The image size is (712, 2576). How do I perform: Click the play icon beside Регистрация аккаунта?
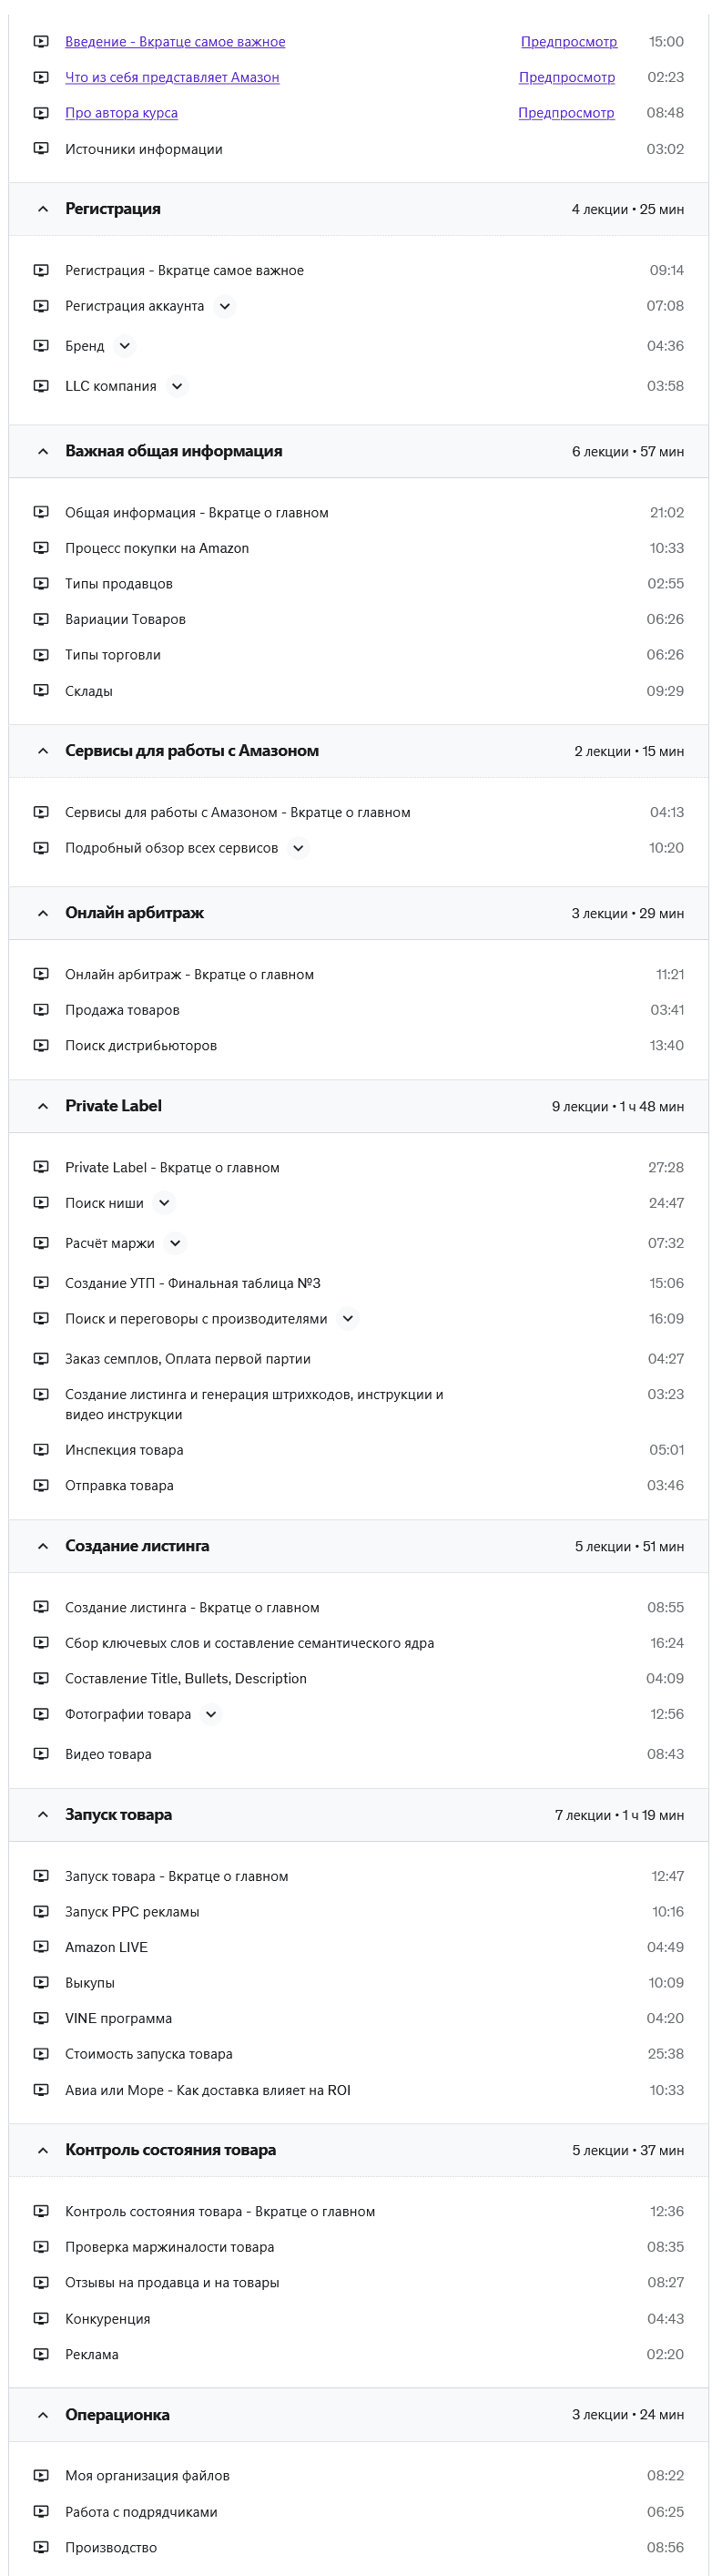[x=40, y=307]
